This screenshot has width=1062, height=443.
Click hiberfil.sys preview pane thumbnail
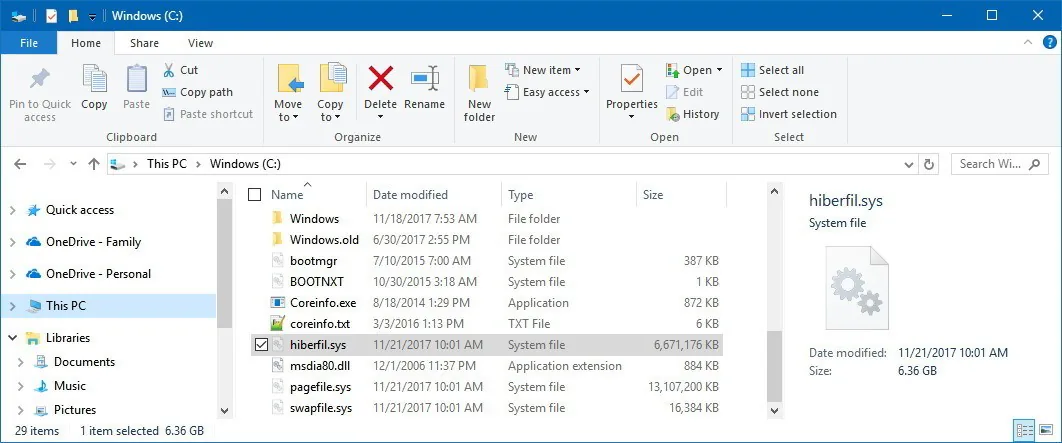pos(857,287)
